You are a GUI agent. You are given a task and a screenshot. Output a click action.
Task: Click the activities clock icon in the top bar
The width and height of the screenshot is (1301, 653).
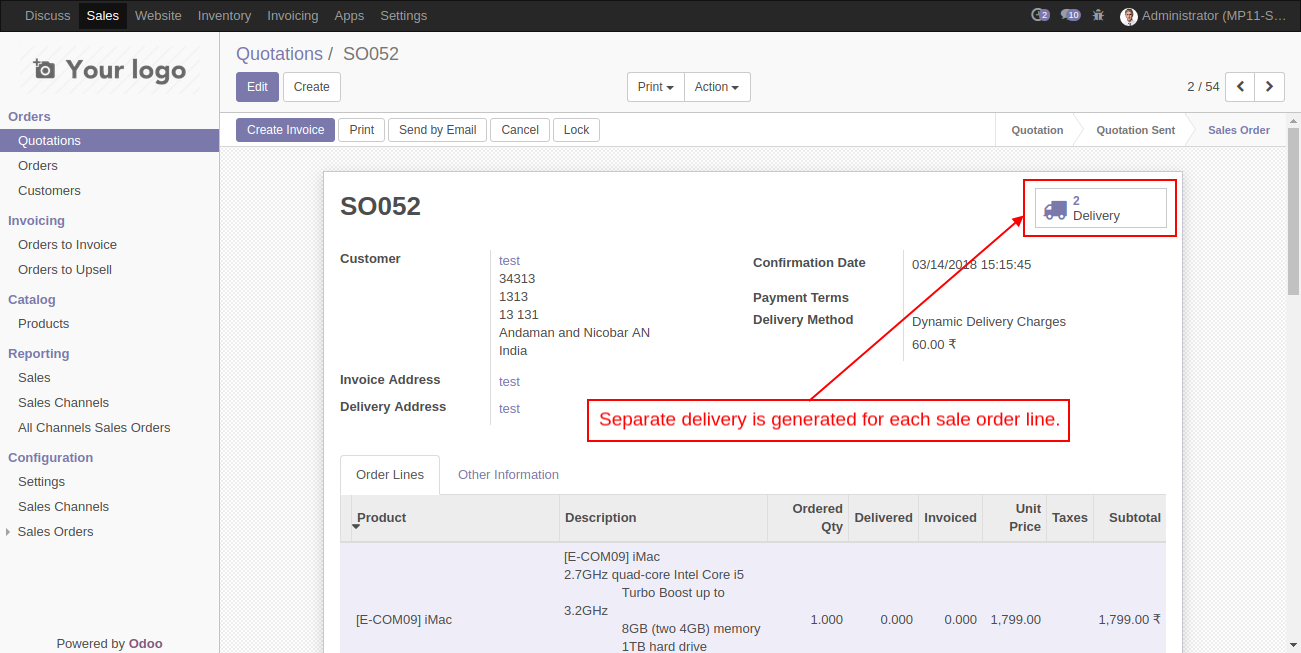[1040, 15]
